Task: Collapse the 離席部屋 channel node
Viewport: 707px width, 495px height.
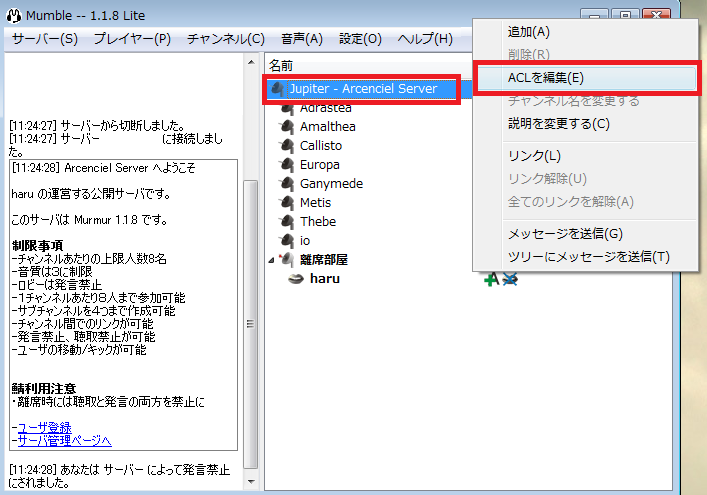Action: click(x=271, y=260)
